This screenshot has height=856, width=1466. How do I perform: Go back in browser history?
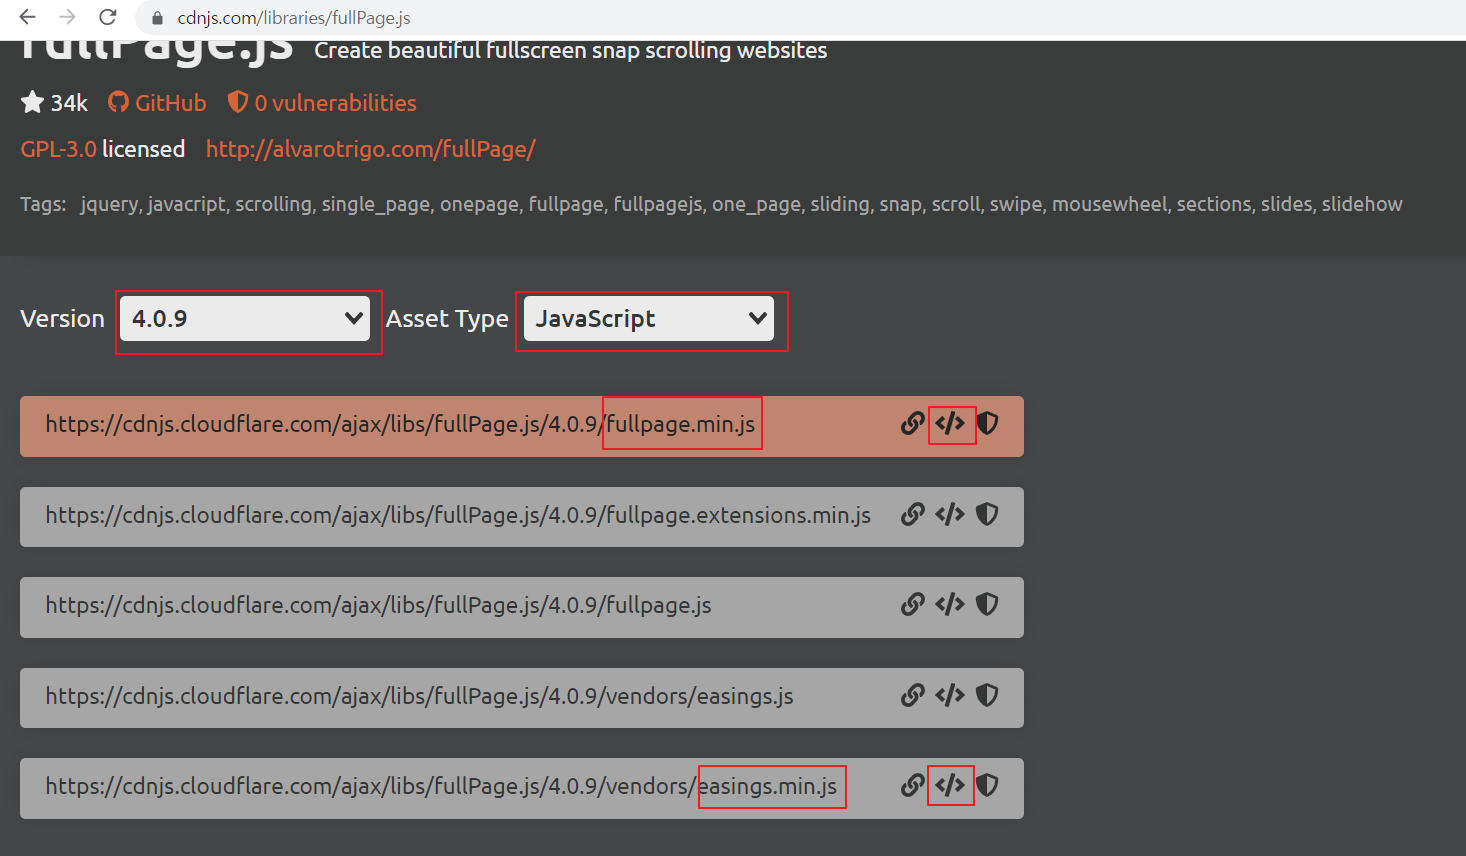[28, 17]
